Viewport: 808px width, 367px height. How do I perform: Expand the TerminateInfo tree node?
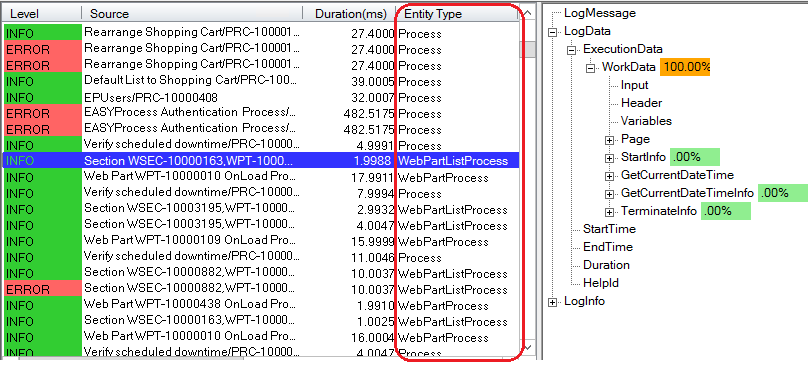610,212
